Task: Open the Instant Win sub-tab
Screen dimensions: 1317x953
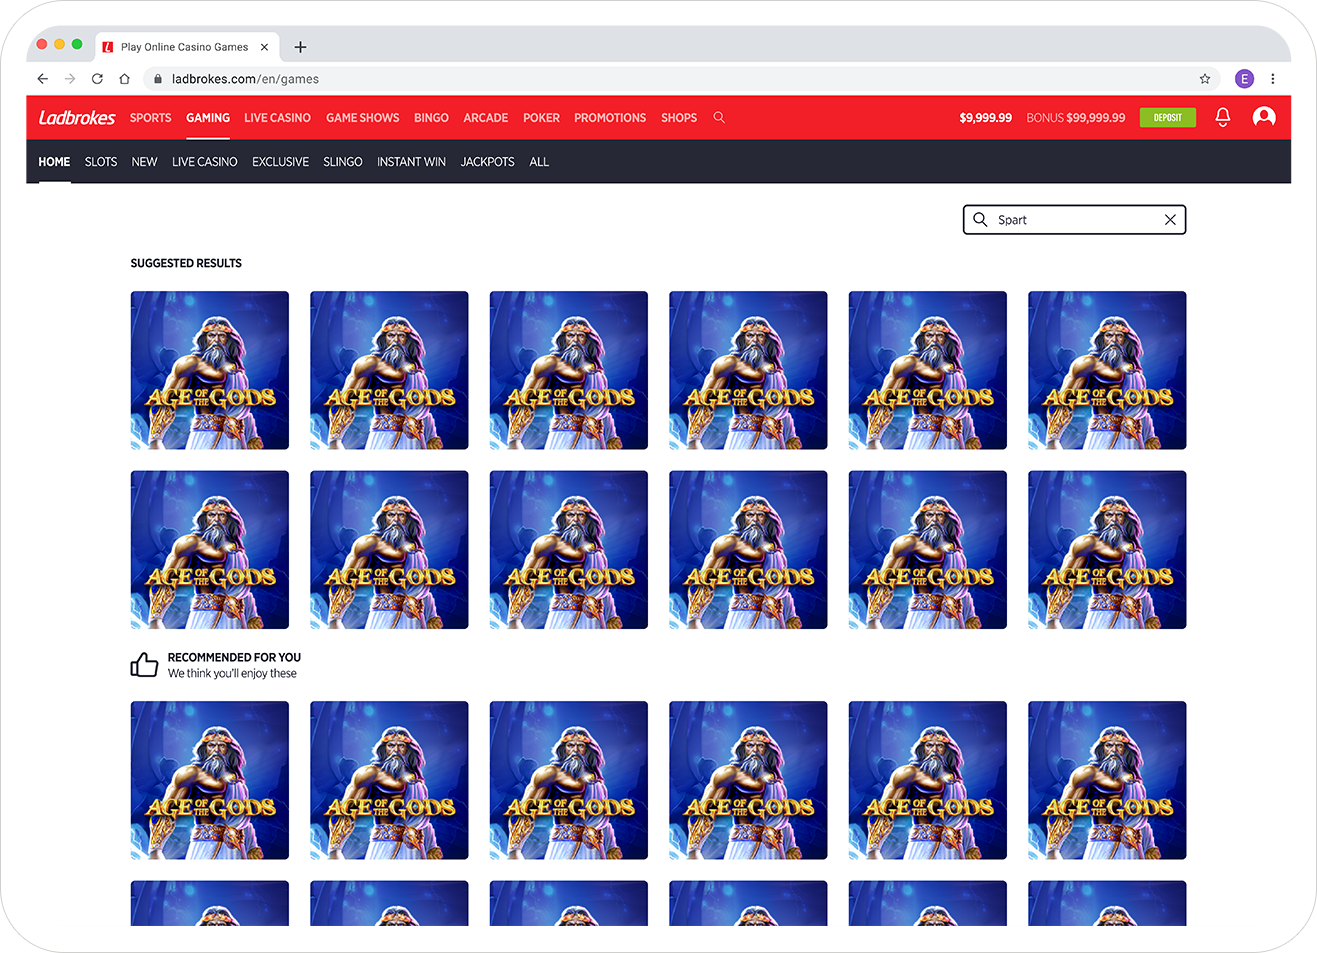Action: coord(411,162)
